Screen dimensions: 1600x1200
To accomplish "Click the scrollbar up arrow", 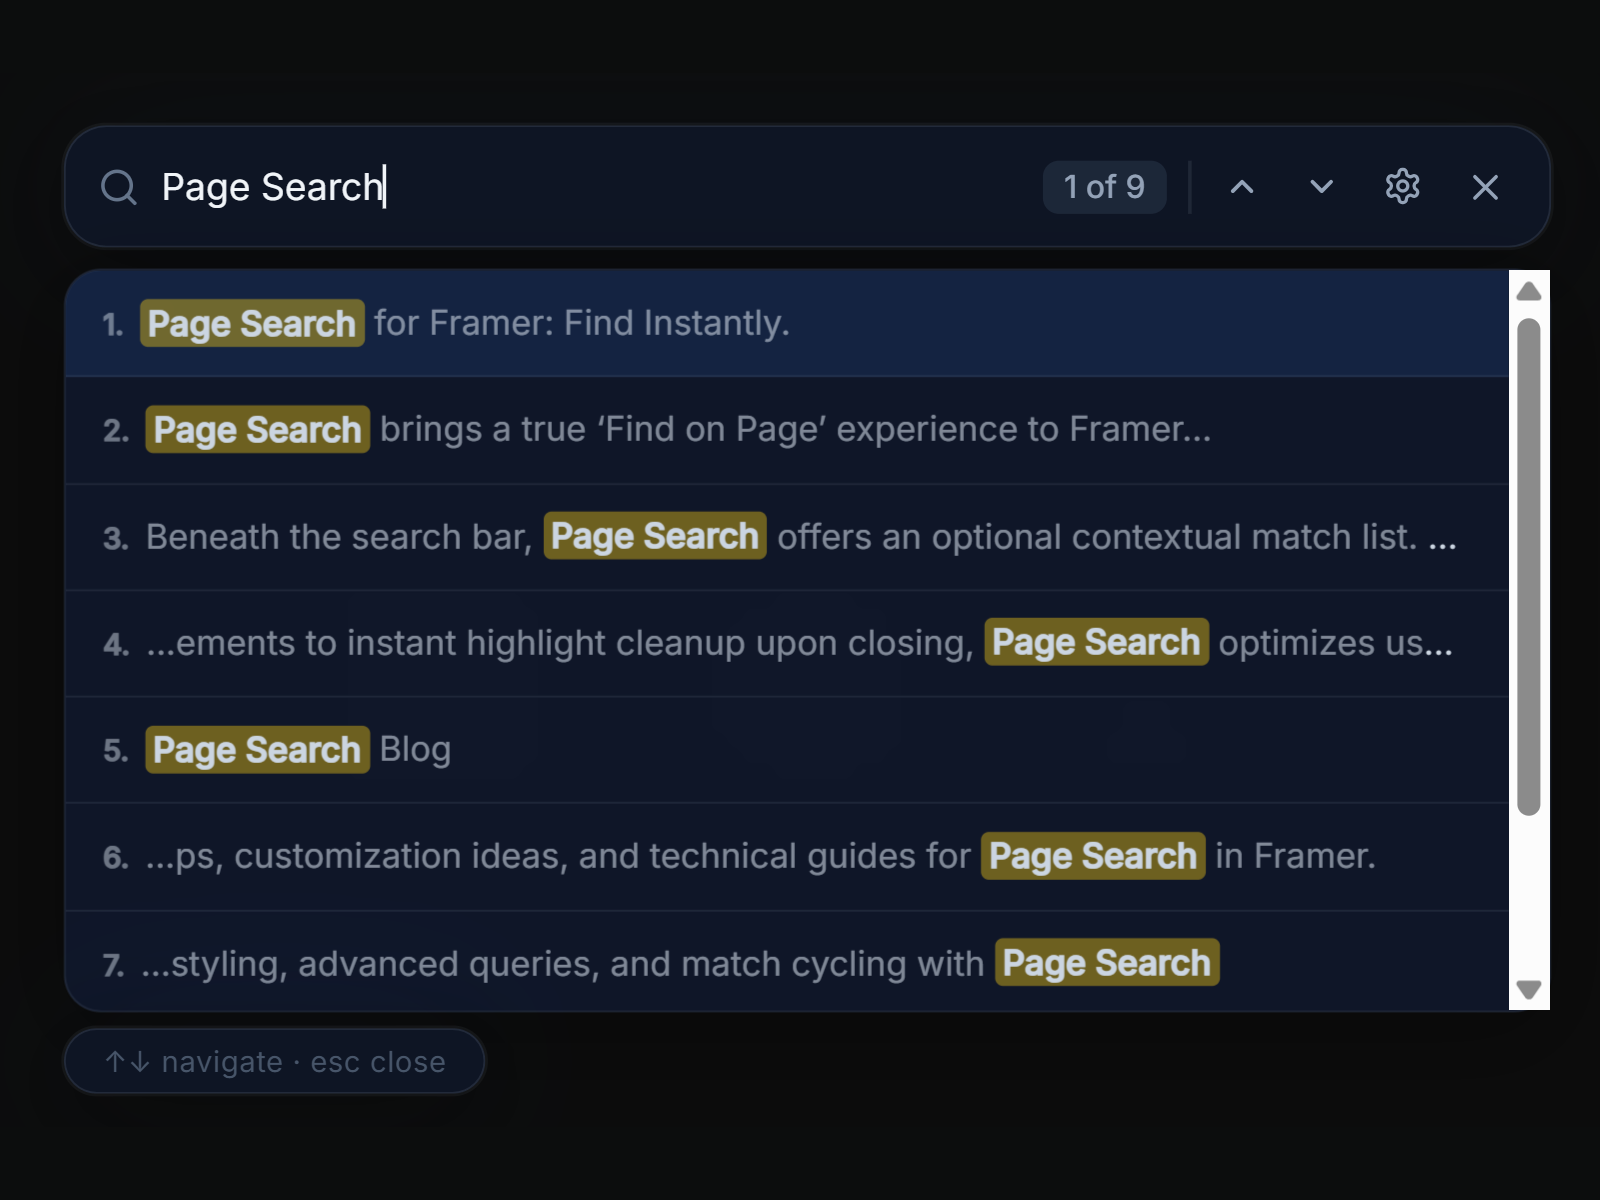I will click(x=1528, y=291).
